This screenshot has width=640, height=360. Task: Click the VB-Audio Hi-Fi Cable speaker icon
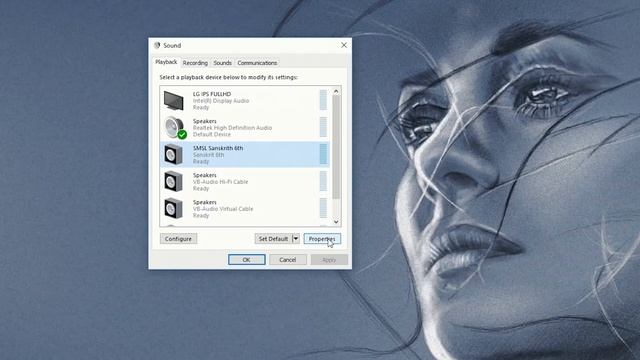pos(173,182)
